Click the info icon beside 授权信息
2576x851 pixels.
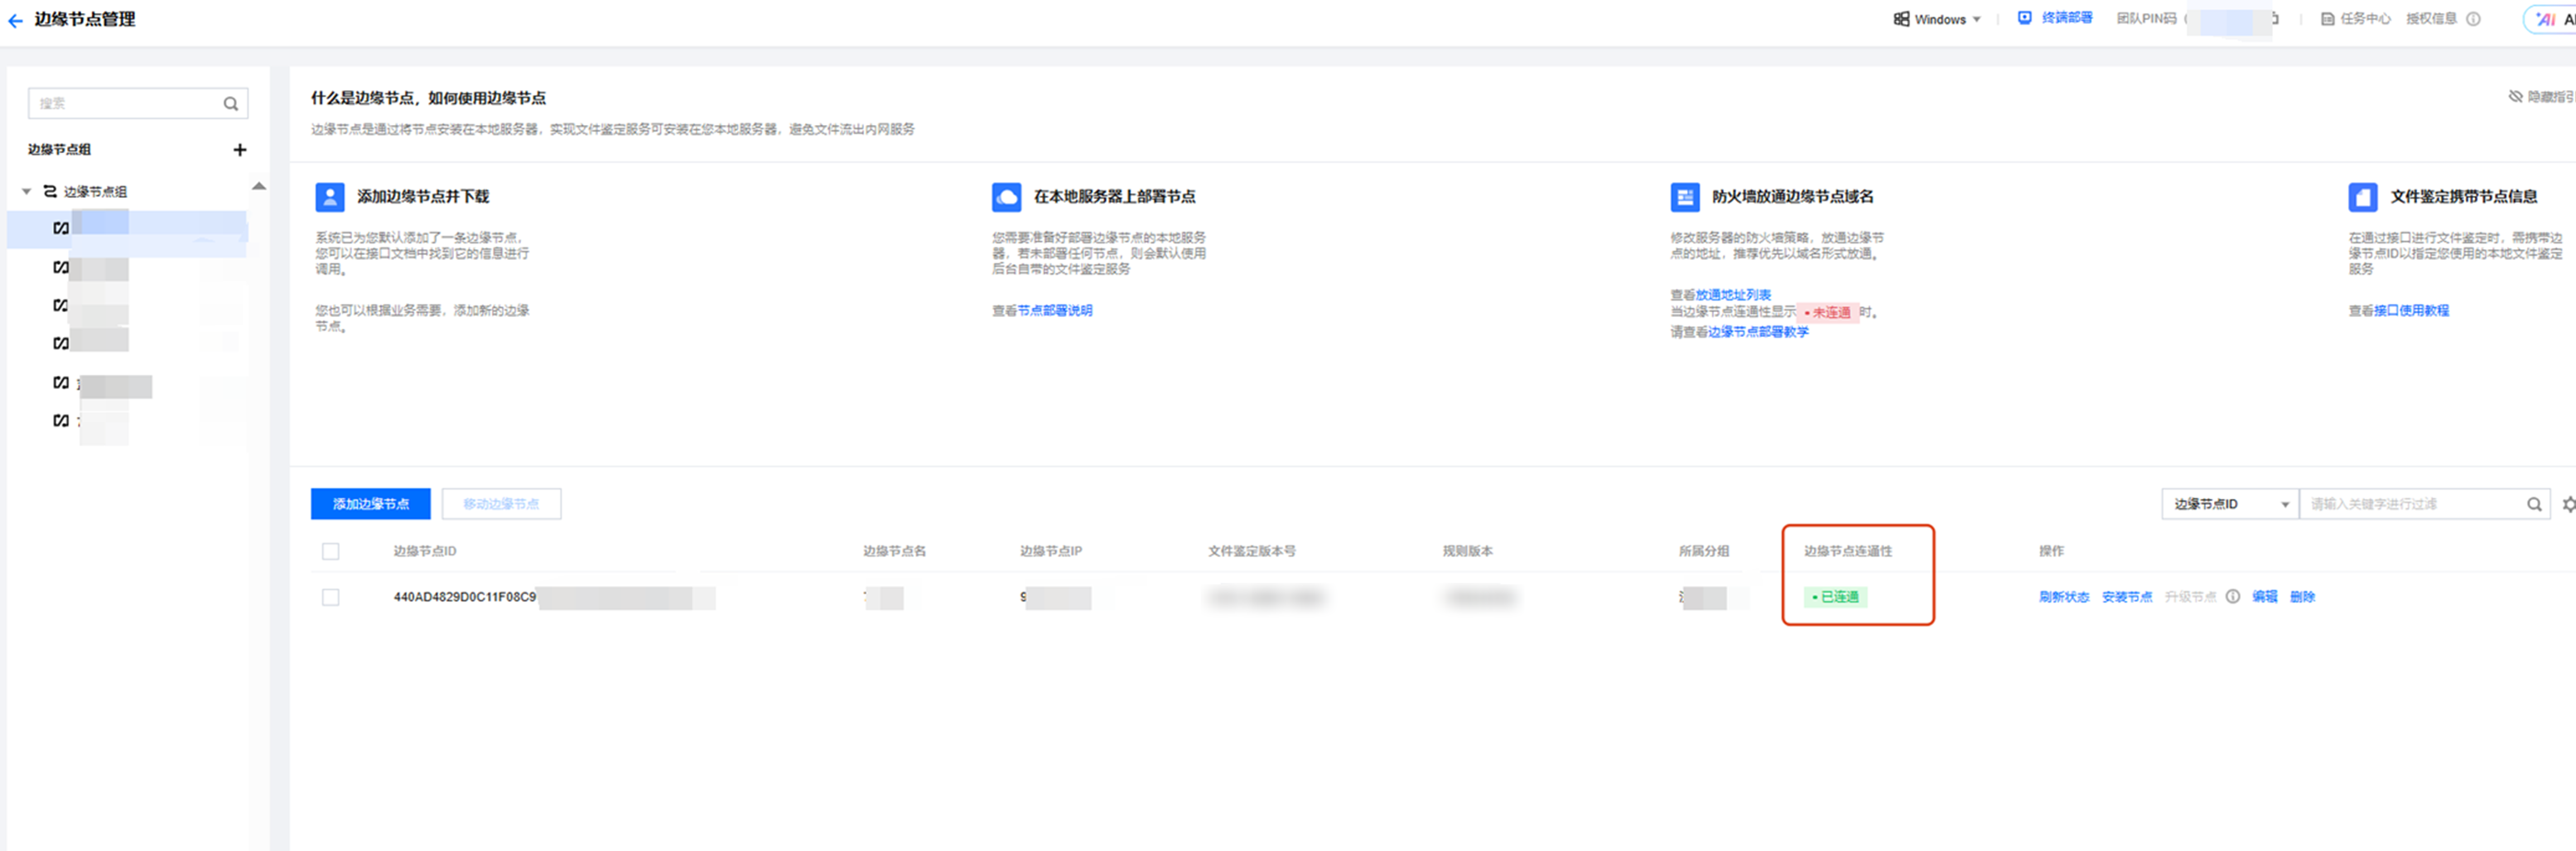(x=2473, y=19)
